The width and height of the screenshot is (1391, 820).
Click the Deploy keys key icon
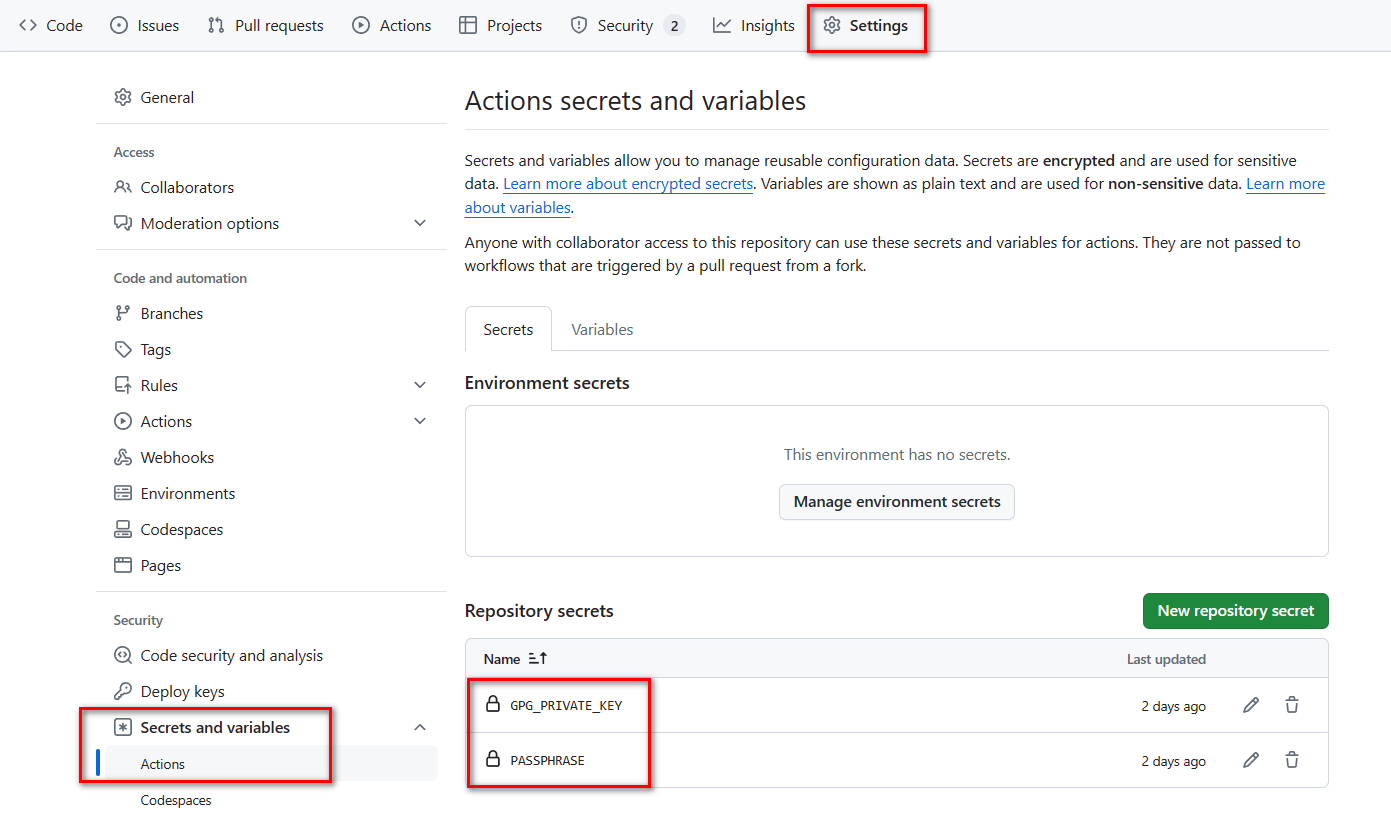point(123,691)
